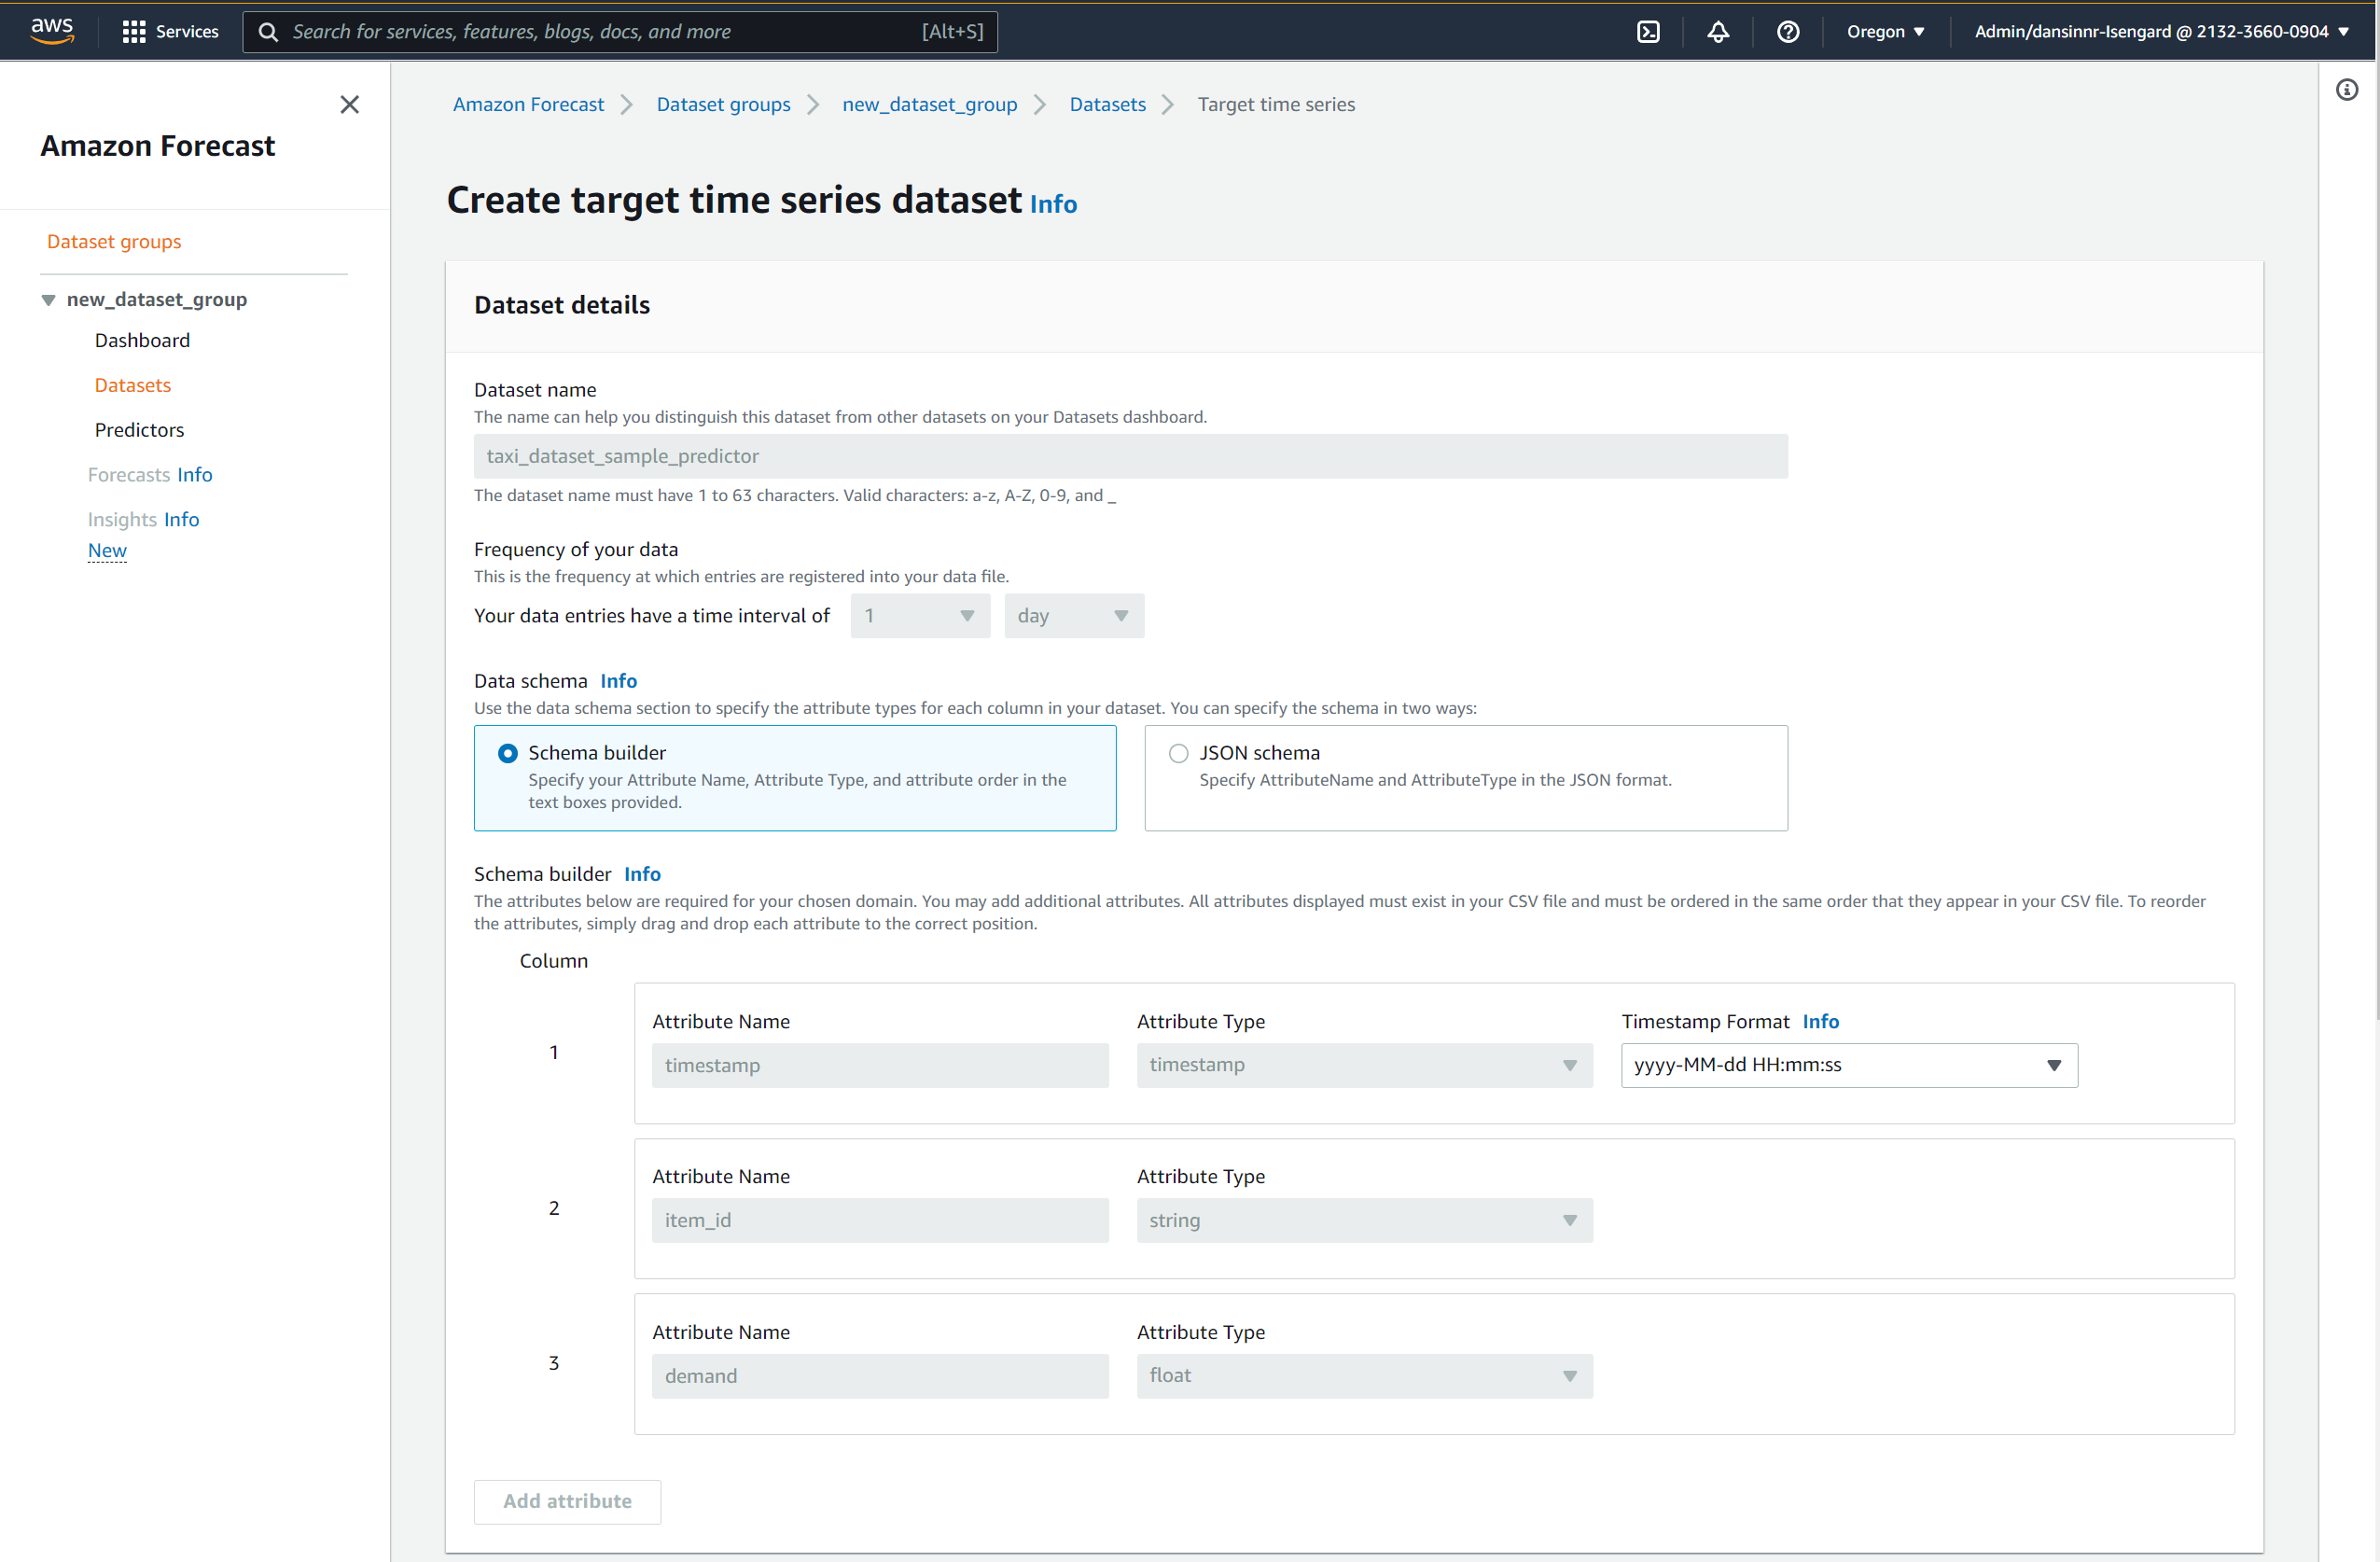This screenshot has height=1562, width=2380.
Task: Open the Services grid menu
Action: click(170, 31)
